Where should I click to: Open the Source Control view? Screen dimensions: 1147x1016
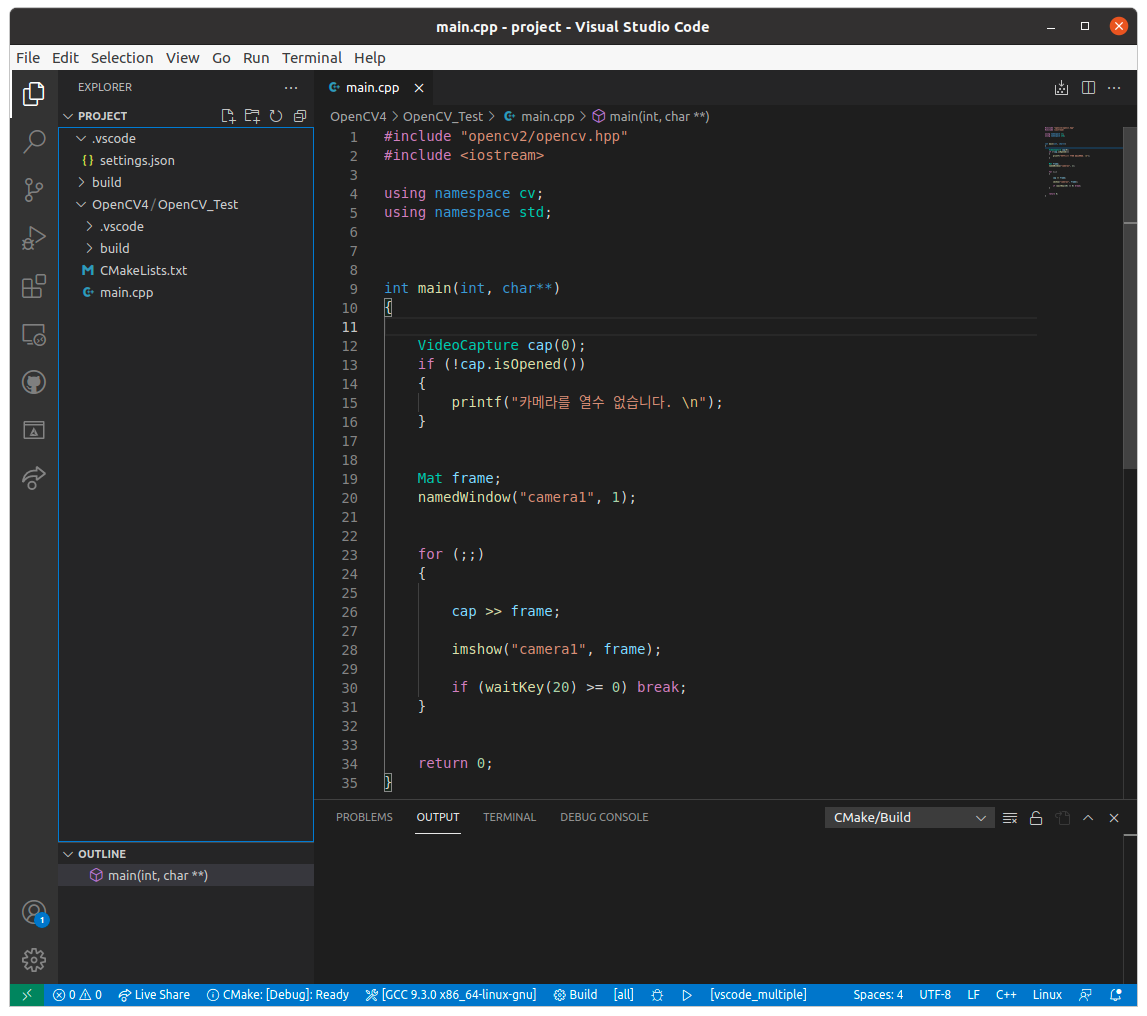tap(34, 189)
